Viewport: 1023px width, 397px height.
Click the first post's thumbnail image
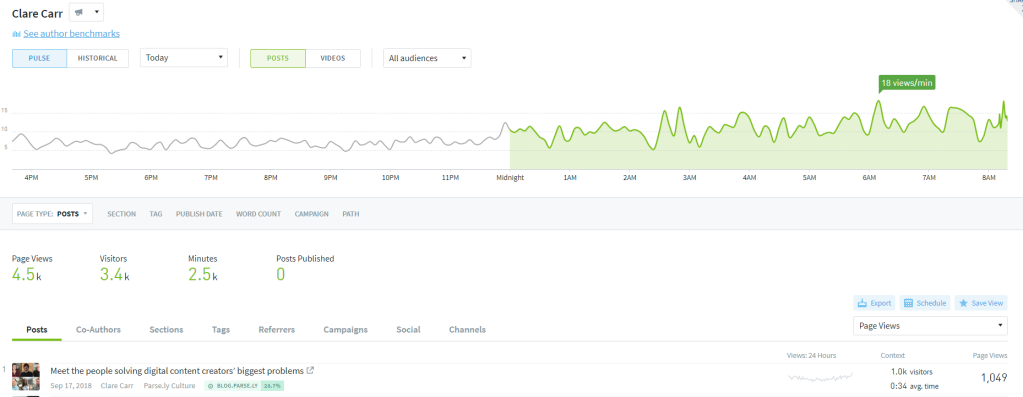pos(26,377)
